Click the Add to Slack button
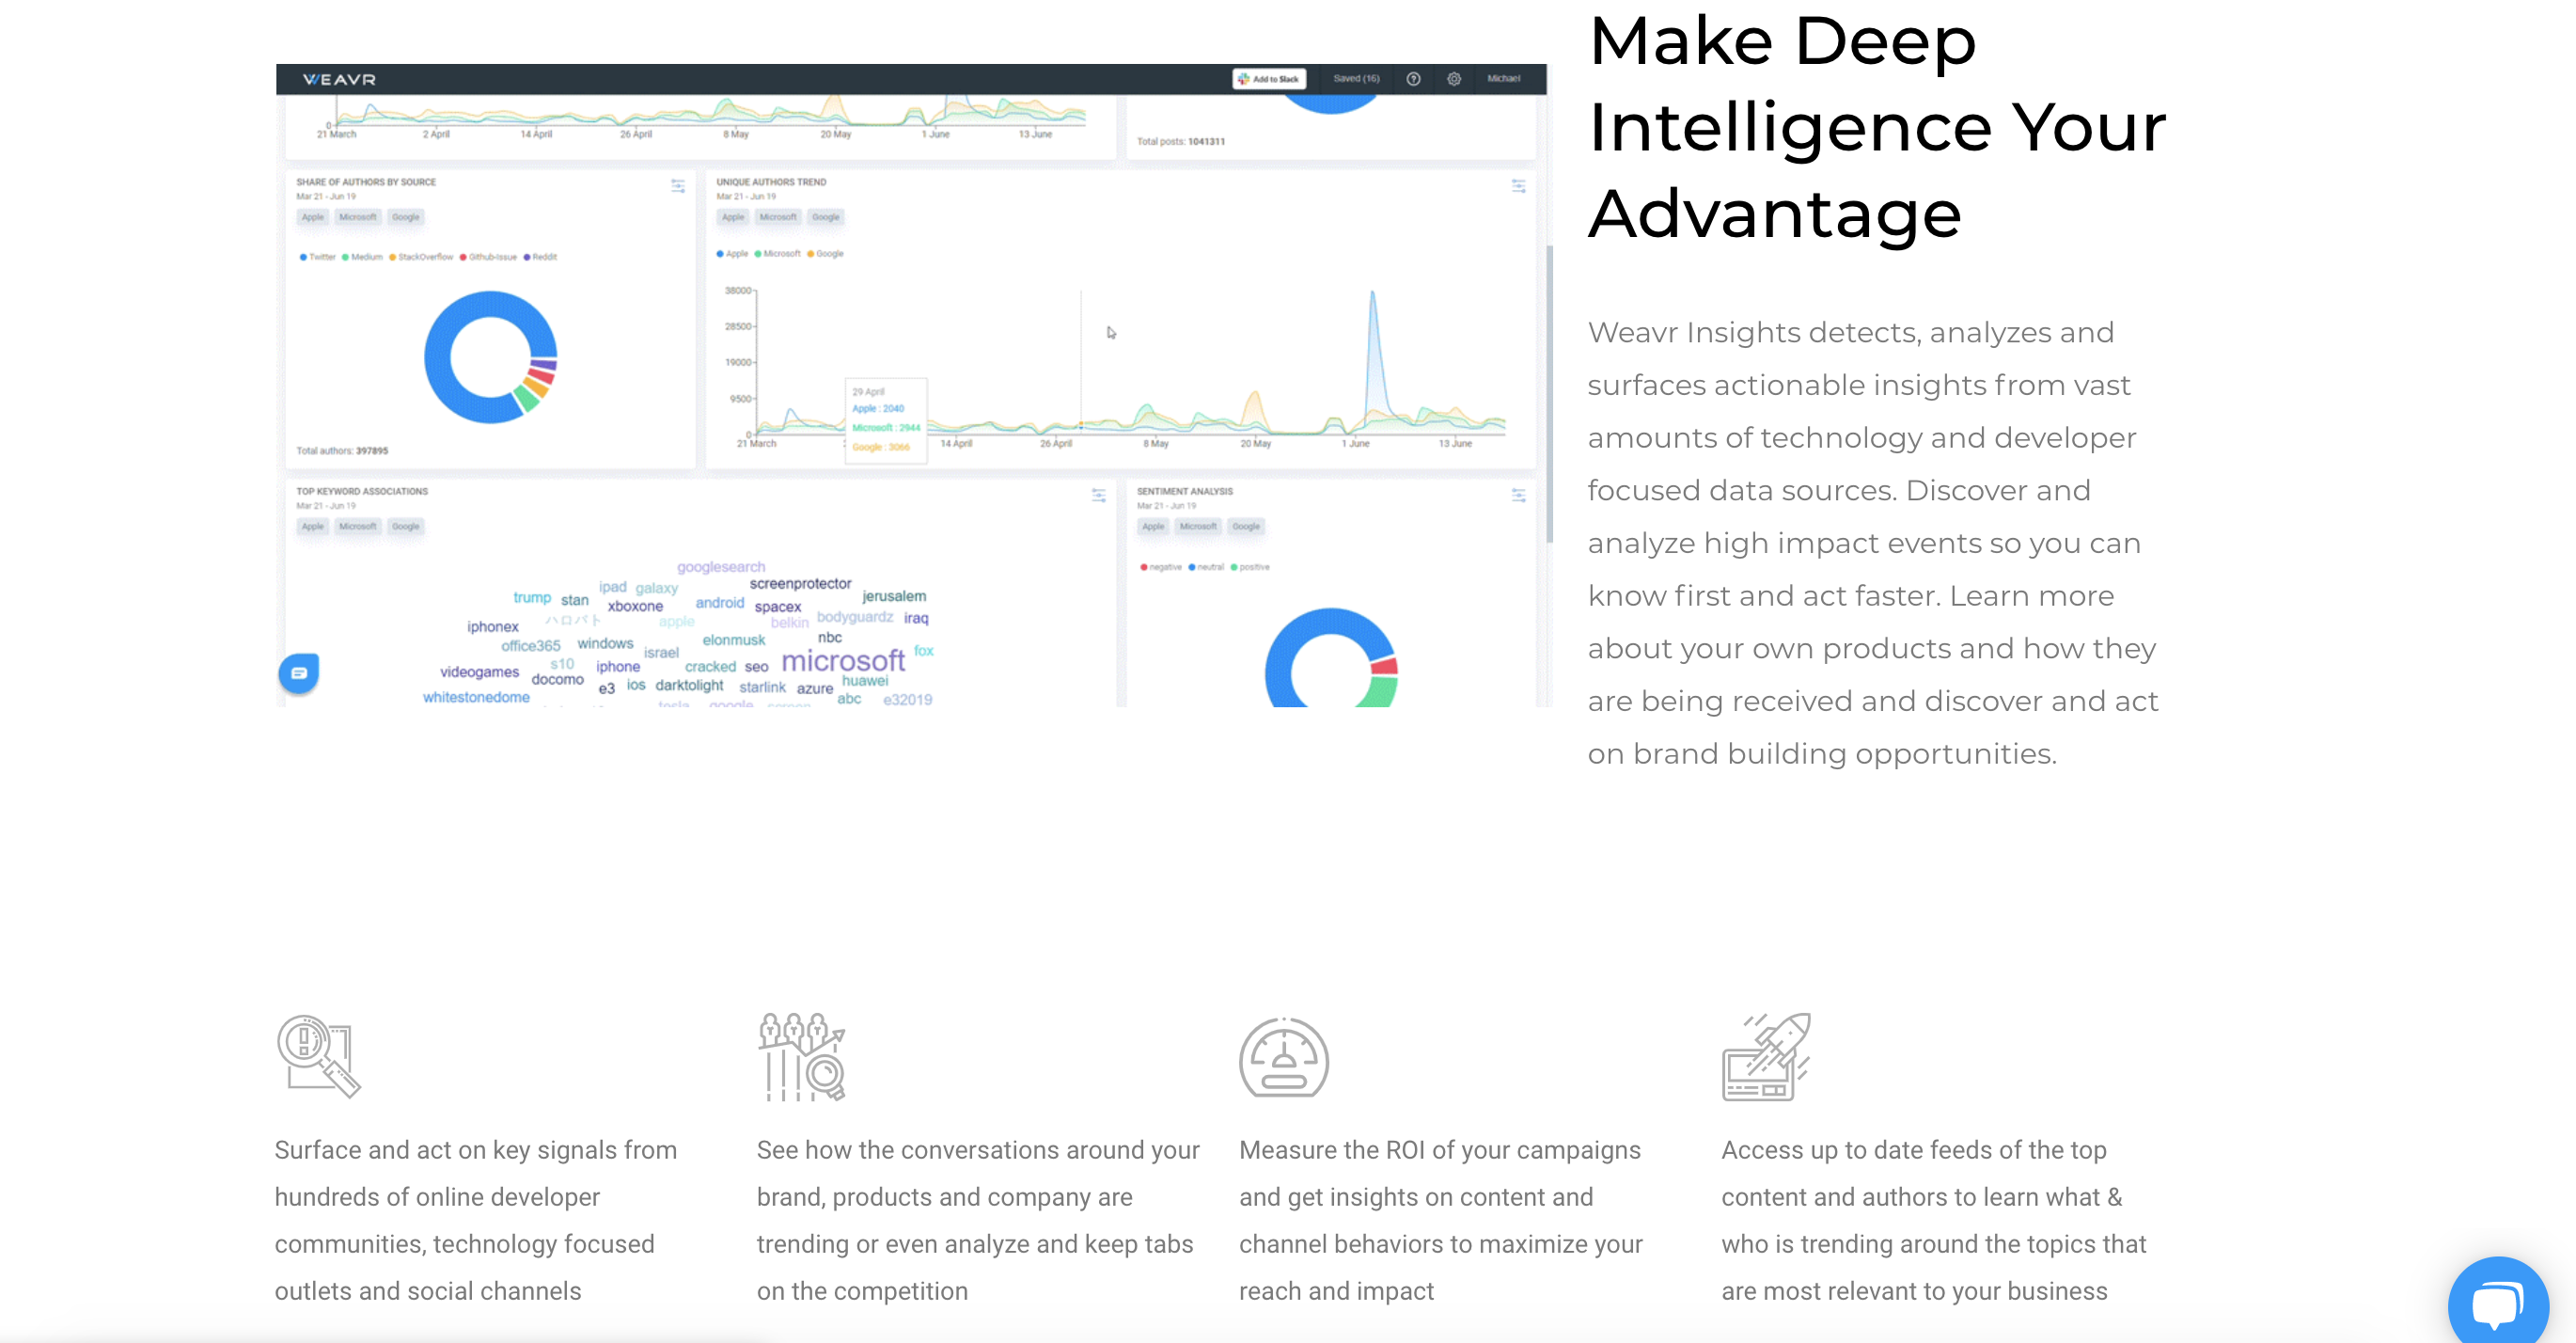This screenshot has height=1343, width=2576. click(x=1269, y=79)
